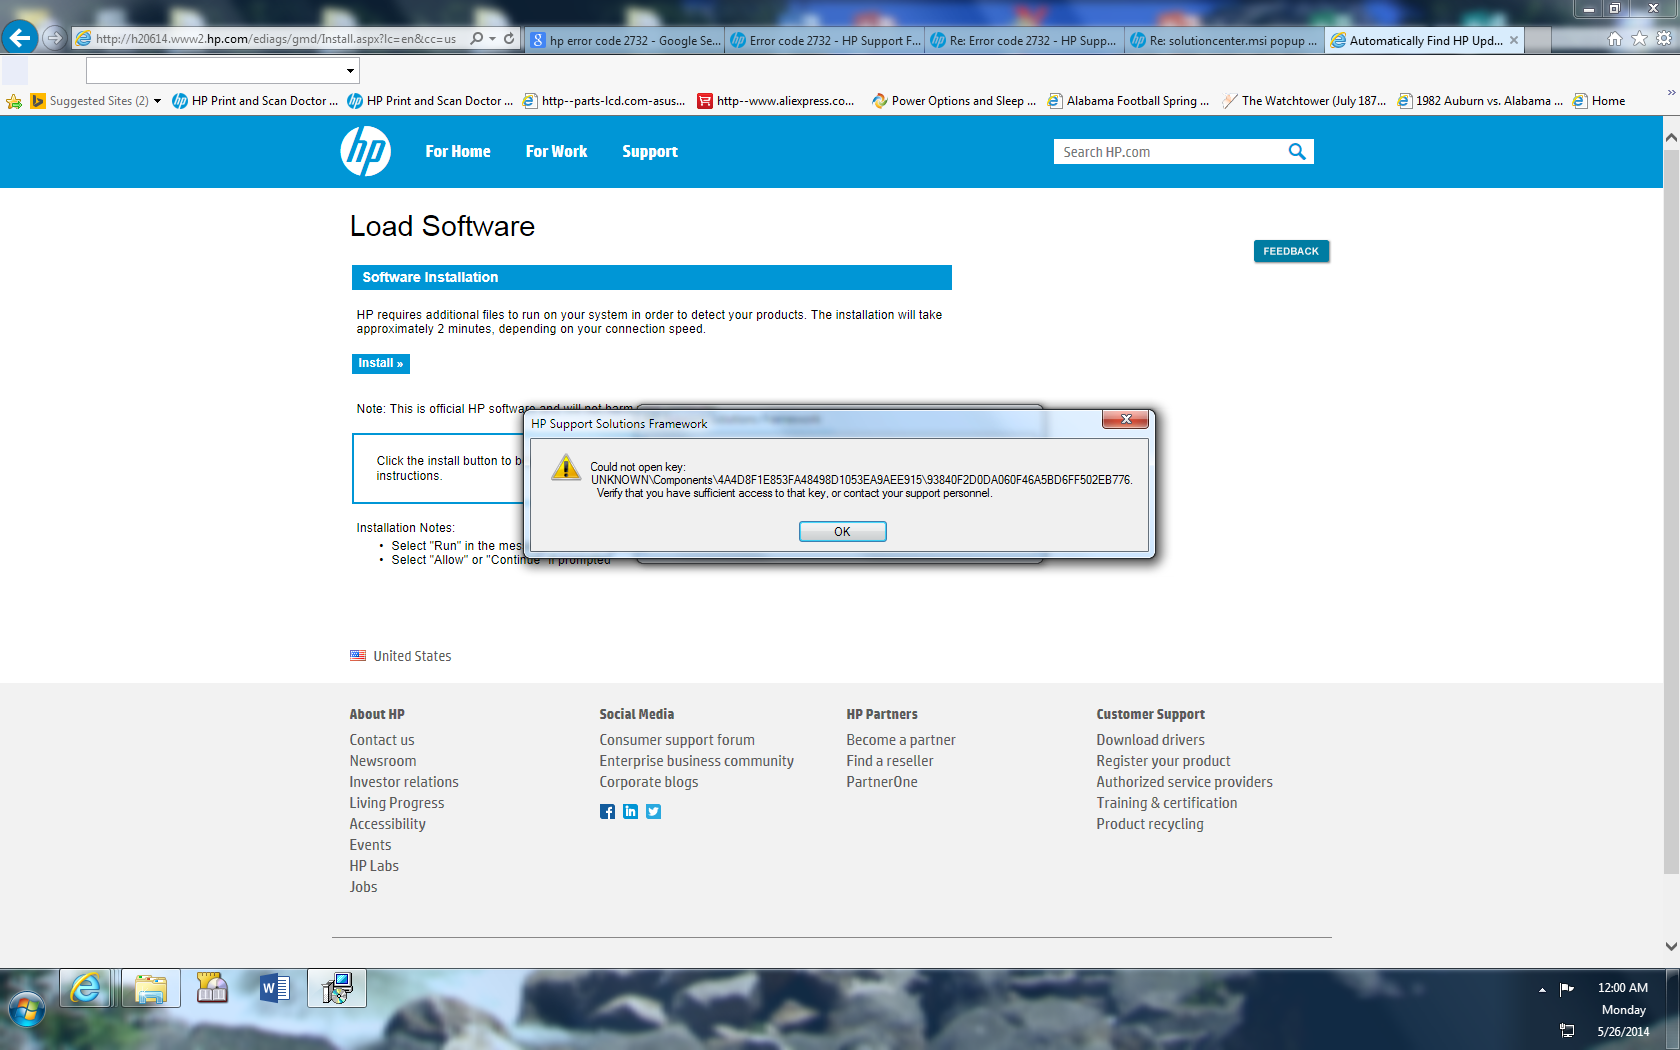Switch to Error code 2732 HP Support tab
This screenshot has width=1680, height=1050.
click(825, 41)
